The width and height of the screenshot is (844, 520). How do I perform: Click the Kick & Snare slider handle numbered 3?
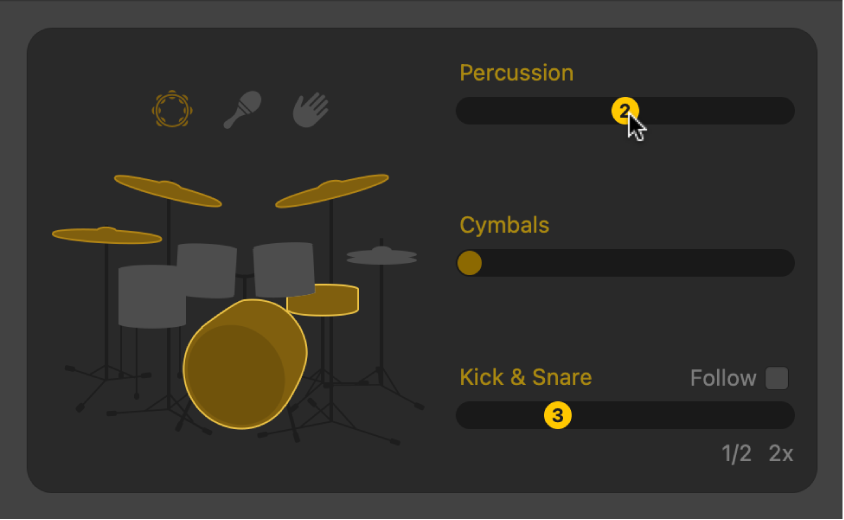coord(558,415)
